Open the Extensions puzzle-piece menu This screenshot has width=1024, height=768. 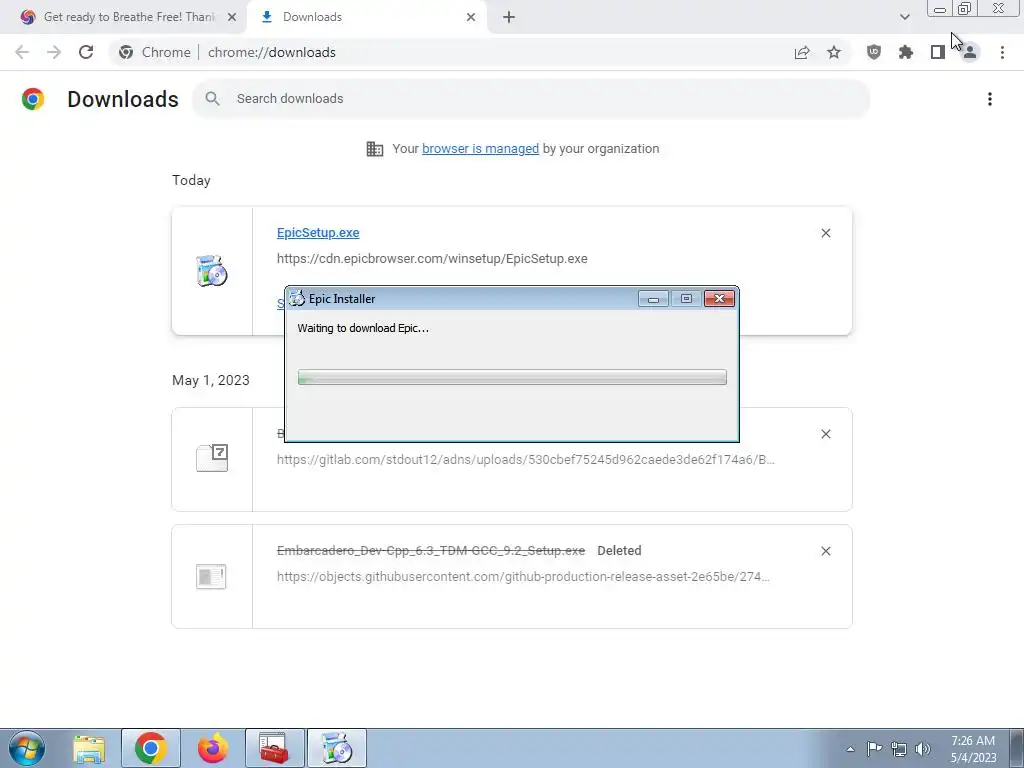(x=906, y=52)
